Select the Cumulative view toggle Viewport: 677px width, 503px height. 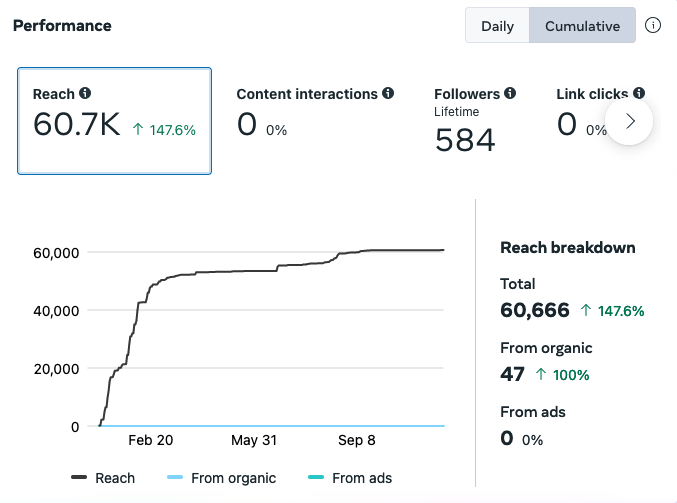coord(582,25)
